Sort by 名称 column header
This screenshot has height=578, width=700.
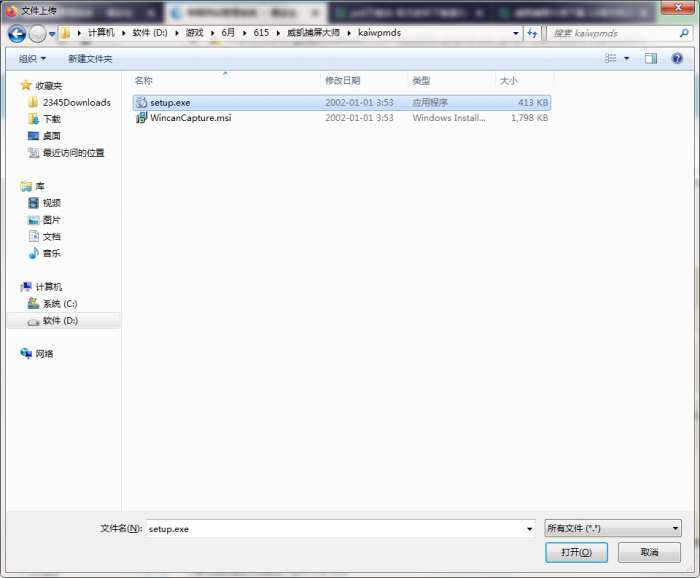pyautogui.click(x=143, y=80)
